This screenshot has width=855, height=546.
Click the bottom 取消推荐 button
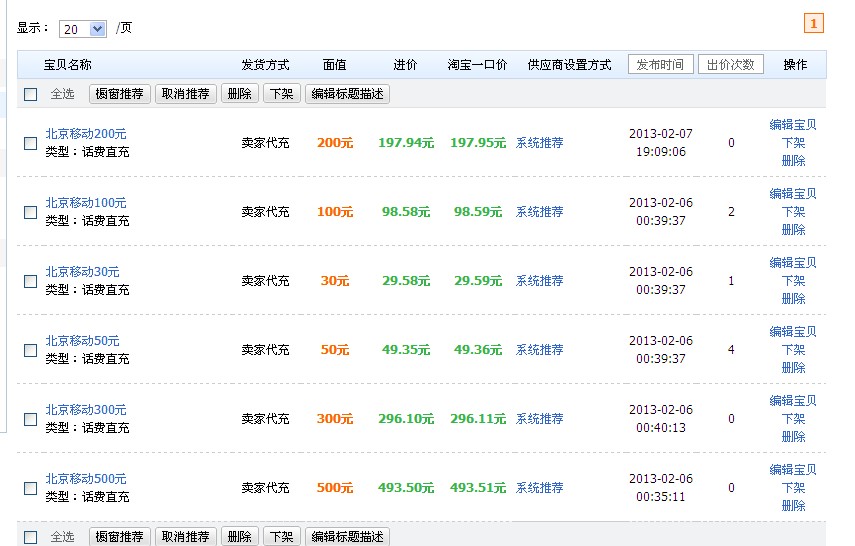coord(186,536)
